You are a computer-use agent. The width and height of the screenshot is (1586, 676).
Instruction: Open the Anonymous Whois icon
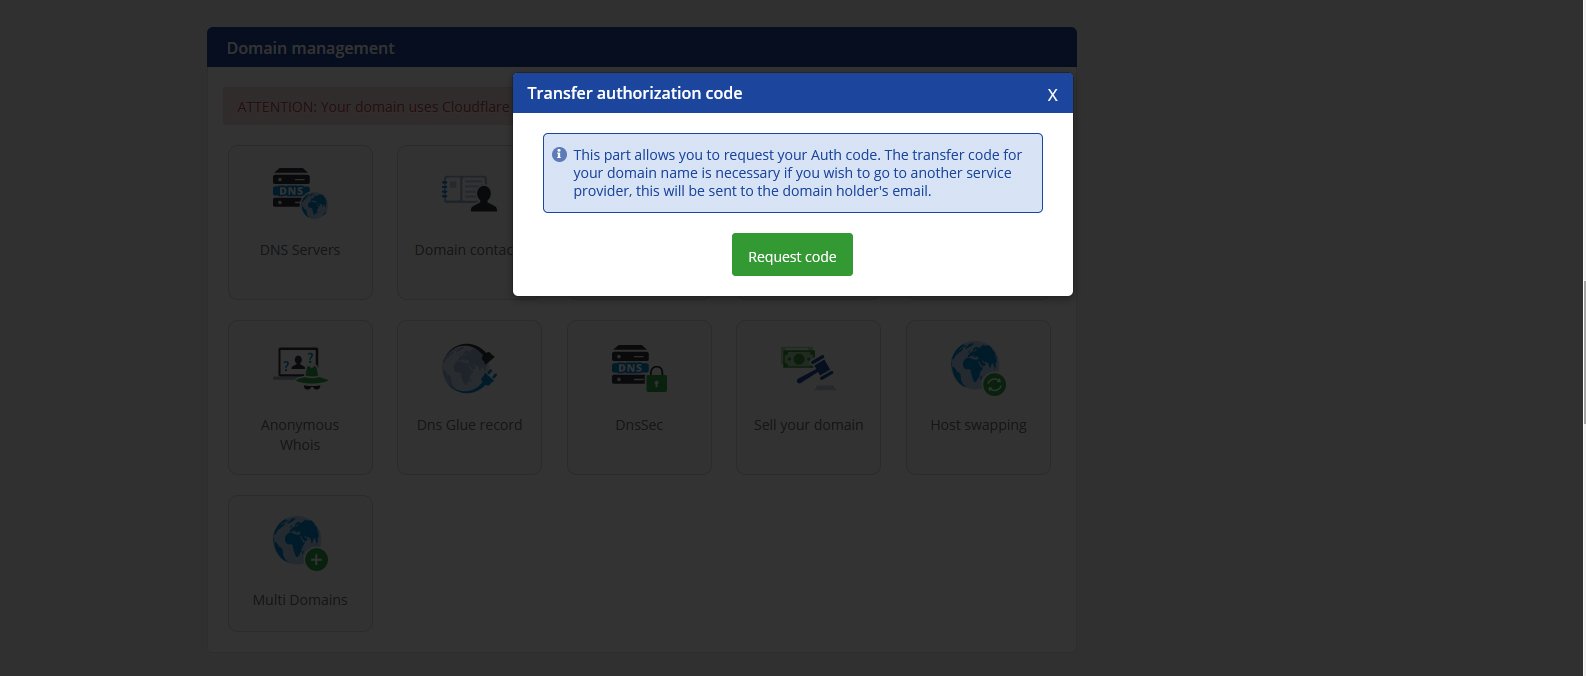click(299, 368)
